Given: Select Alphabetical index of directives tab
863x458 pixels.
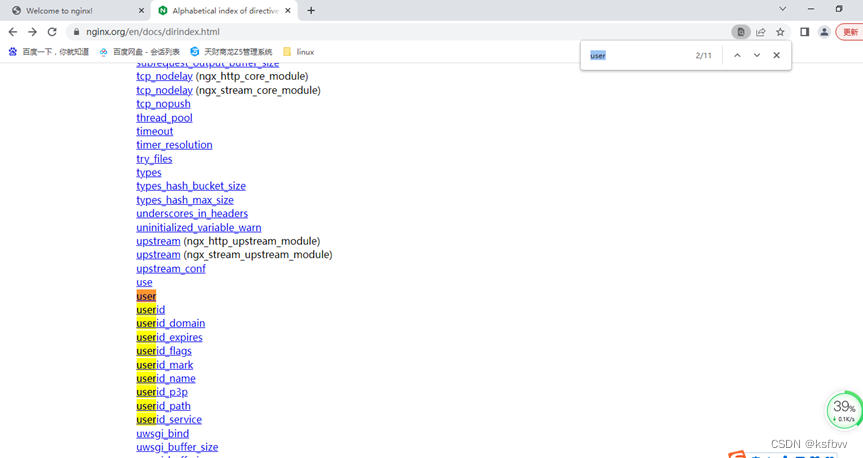Looking at the screenshot, I should 226,10.
